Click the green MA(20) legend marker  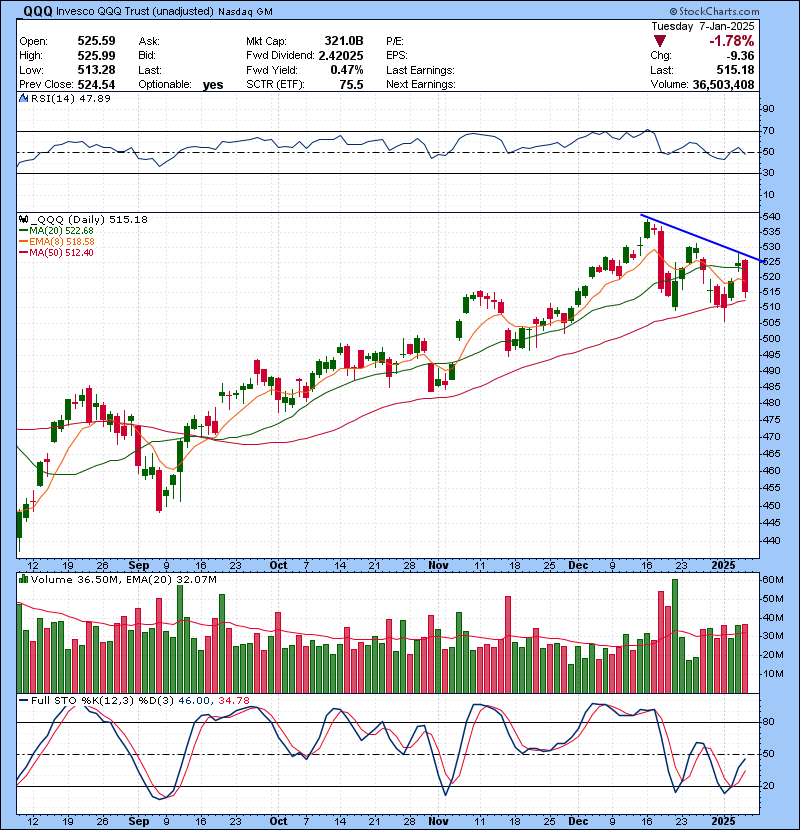point(24,231)
